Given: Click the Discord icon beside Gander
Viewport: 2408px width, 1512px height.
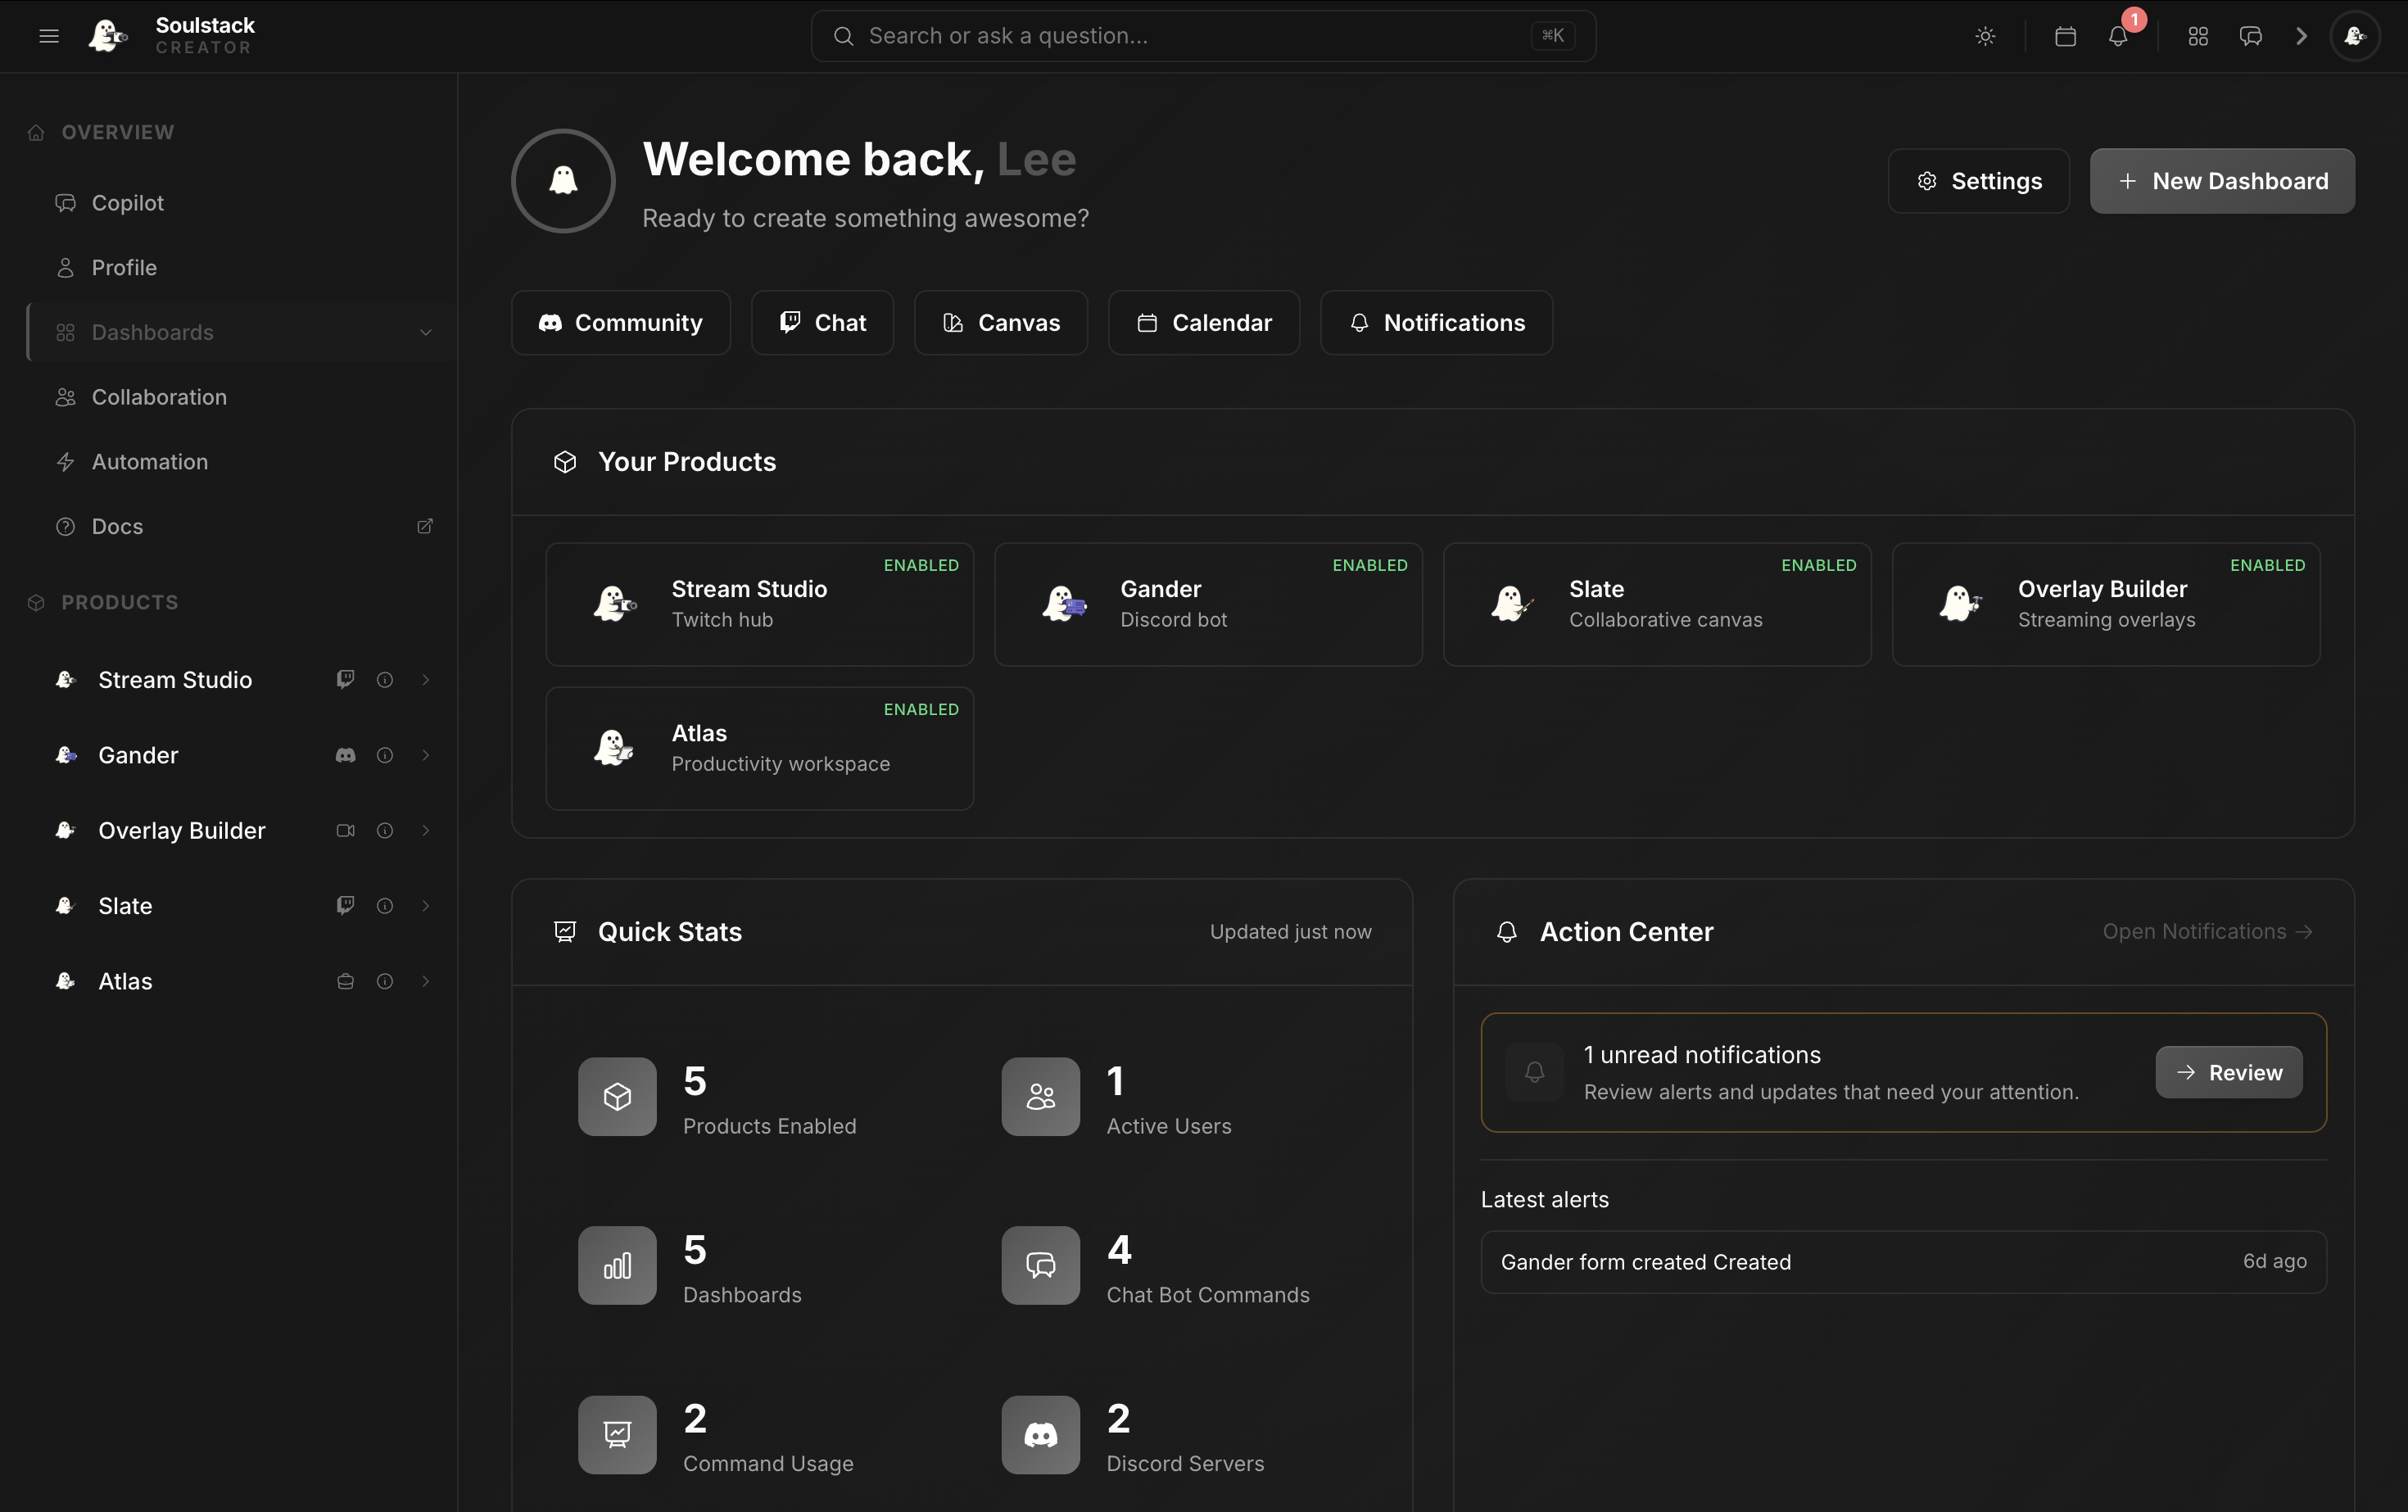Looking at the screenshot, I should (345, 755).
